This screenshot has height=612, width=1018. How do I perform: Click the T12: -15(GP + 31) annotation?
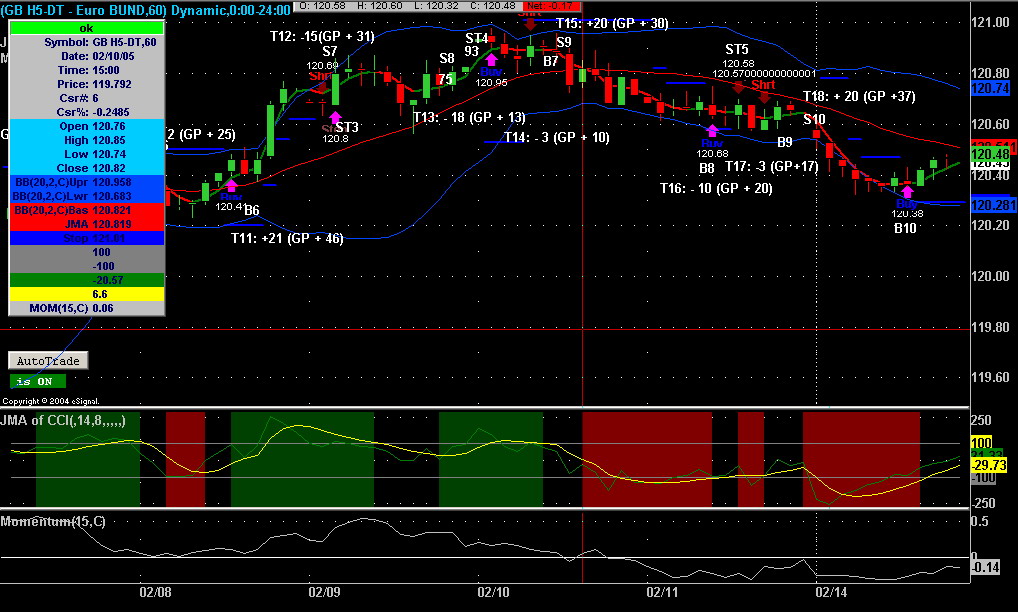click(x=322, y=36)
